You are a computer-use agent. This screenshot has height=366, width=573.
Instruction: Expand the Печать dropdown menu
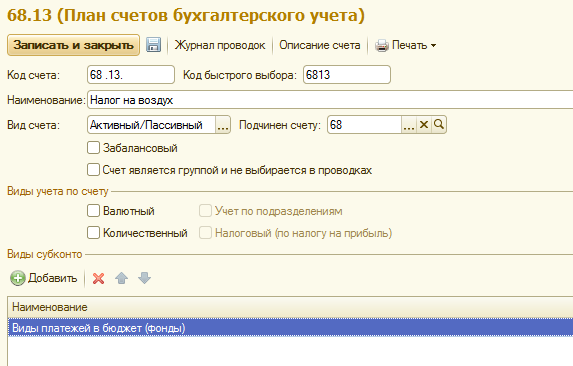pyautogui.click(x=433, y=46)
